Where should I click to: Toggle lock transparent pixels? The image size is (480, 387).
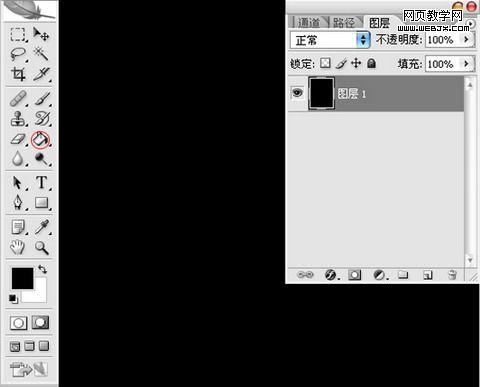325,63
